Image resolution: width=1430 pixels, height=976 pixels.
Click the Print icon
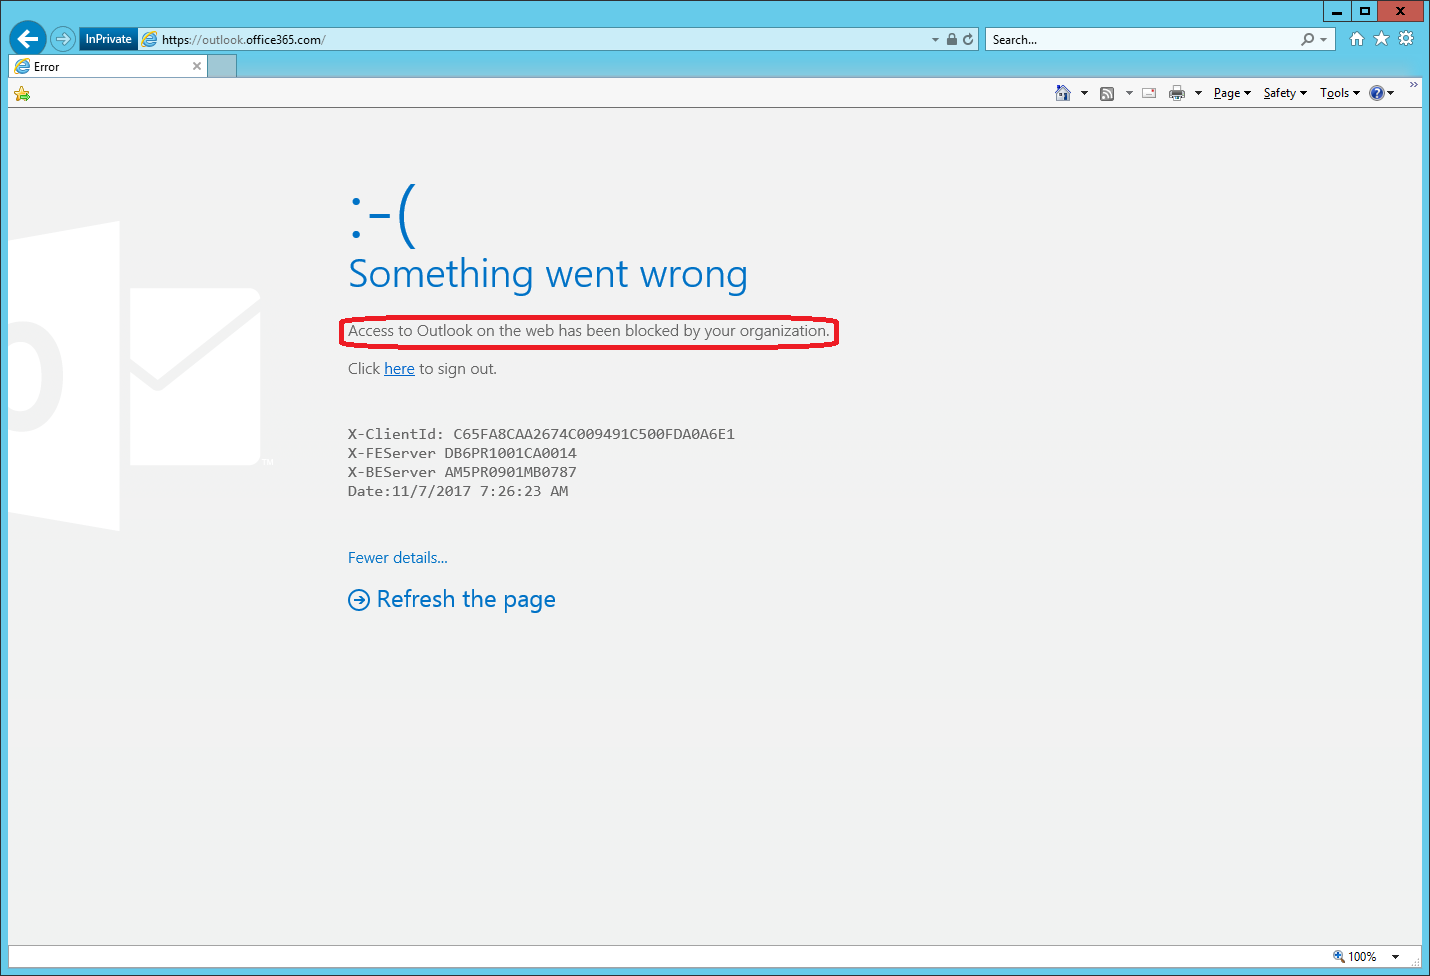(1177, 93)
